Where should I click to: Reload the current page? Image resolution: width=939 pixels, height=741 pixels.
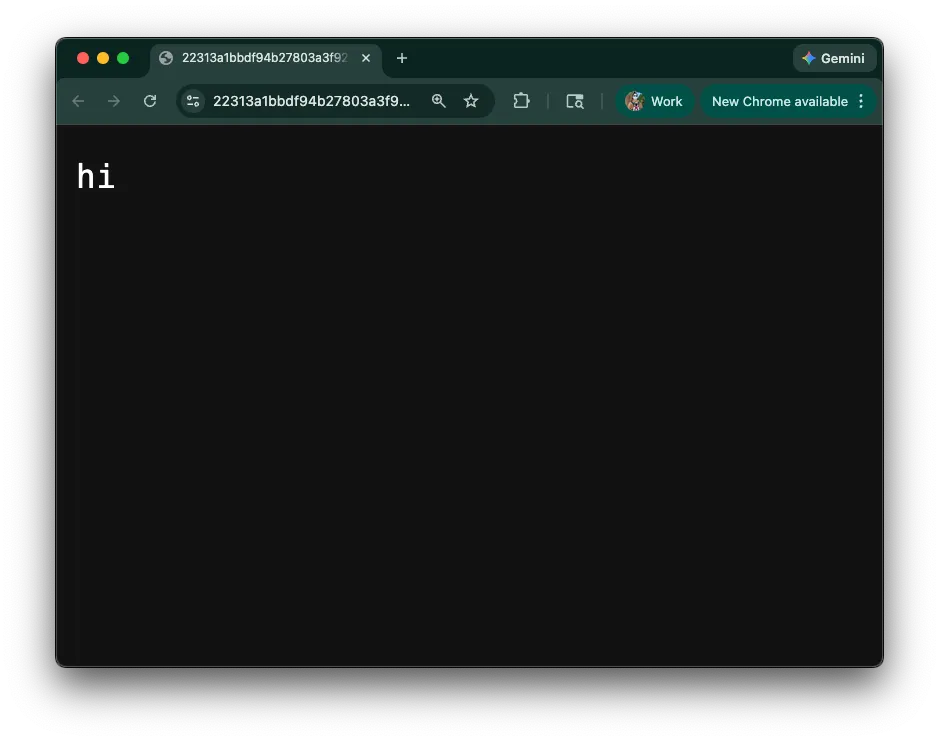tap(150, 101)
